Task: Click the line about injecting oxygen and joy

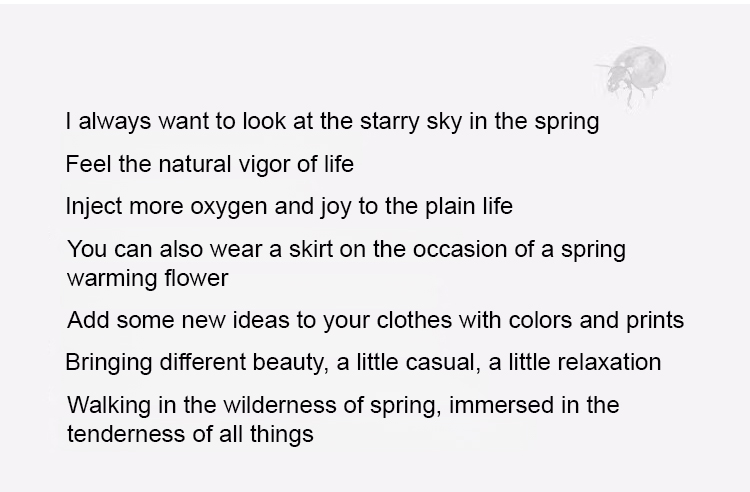Action: tap(289, 206)
